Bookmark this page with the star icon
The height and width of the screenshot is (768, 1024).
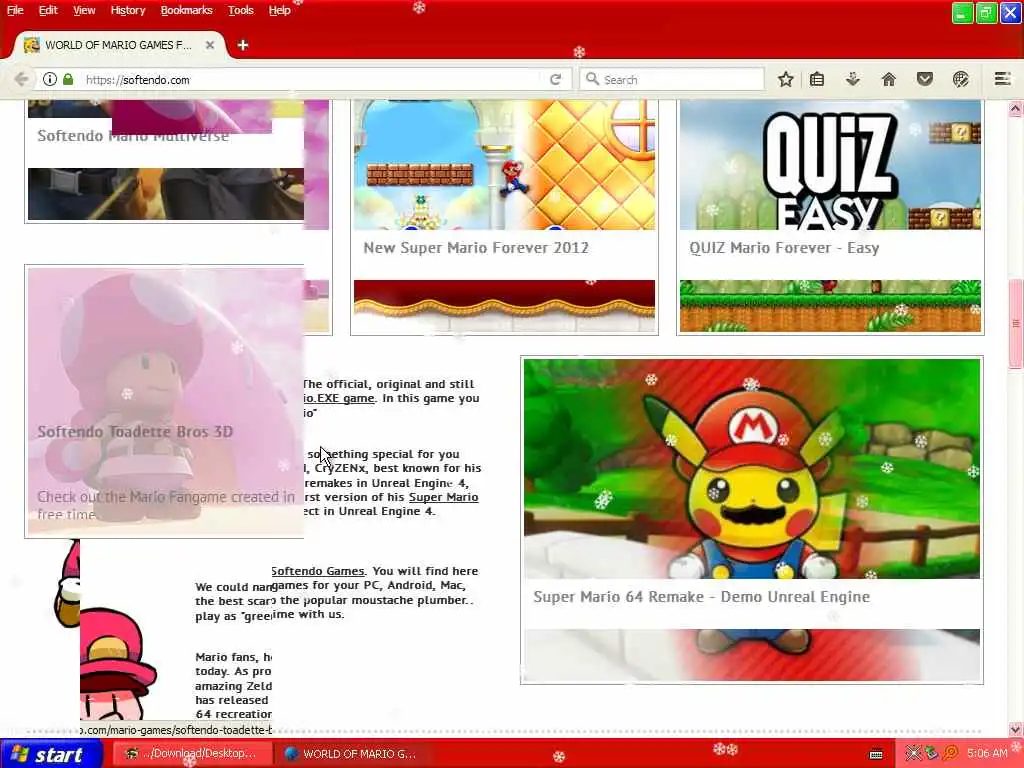coord(786,80)
